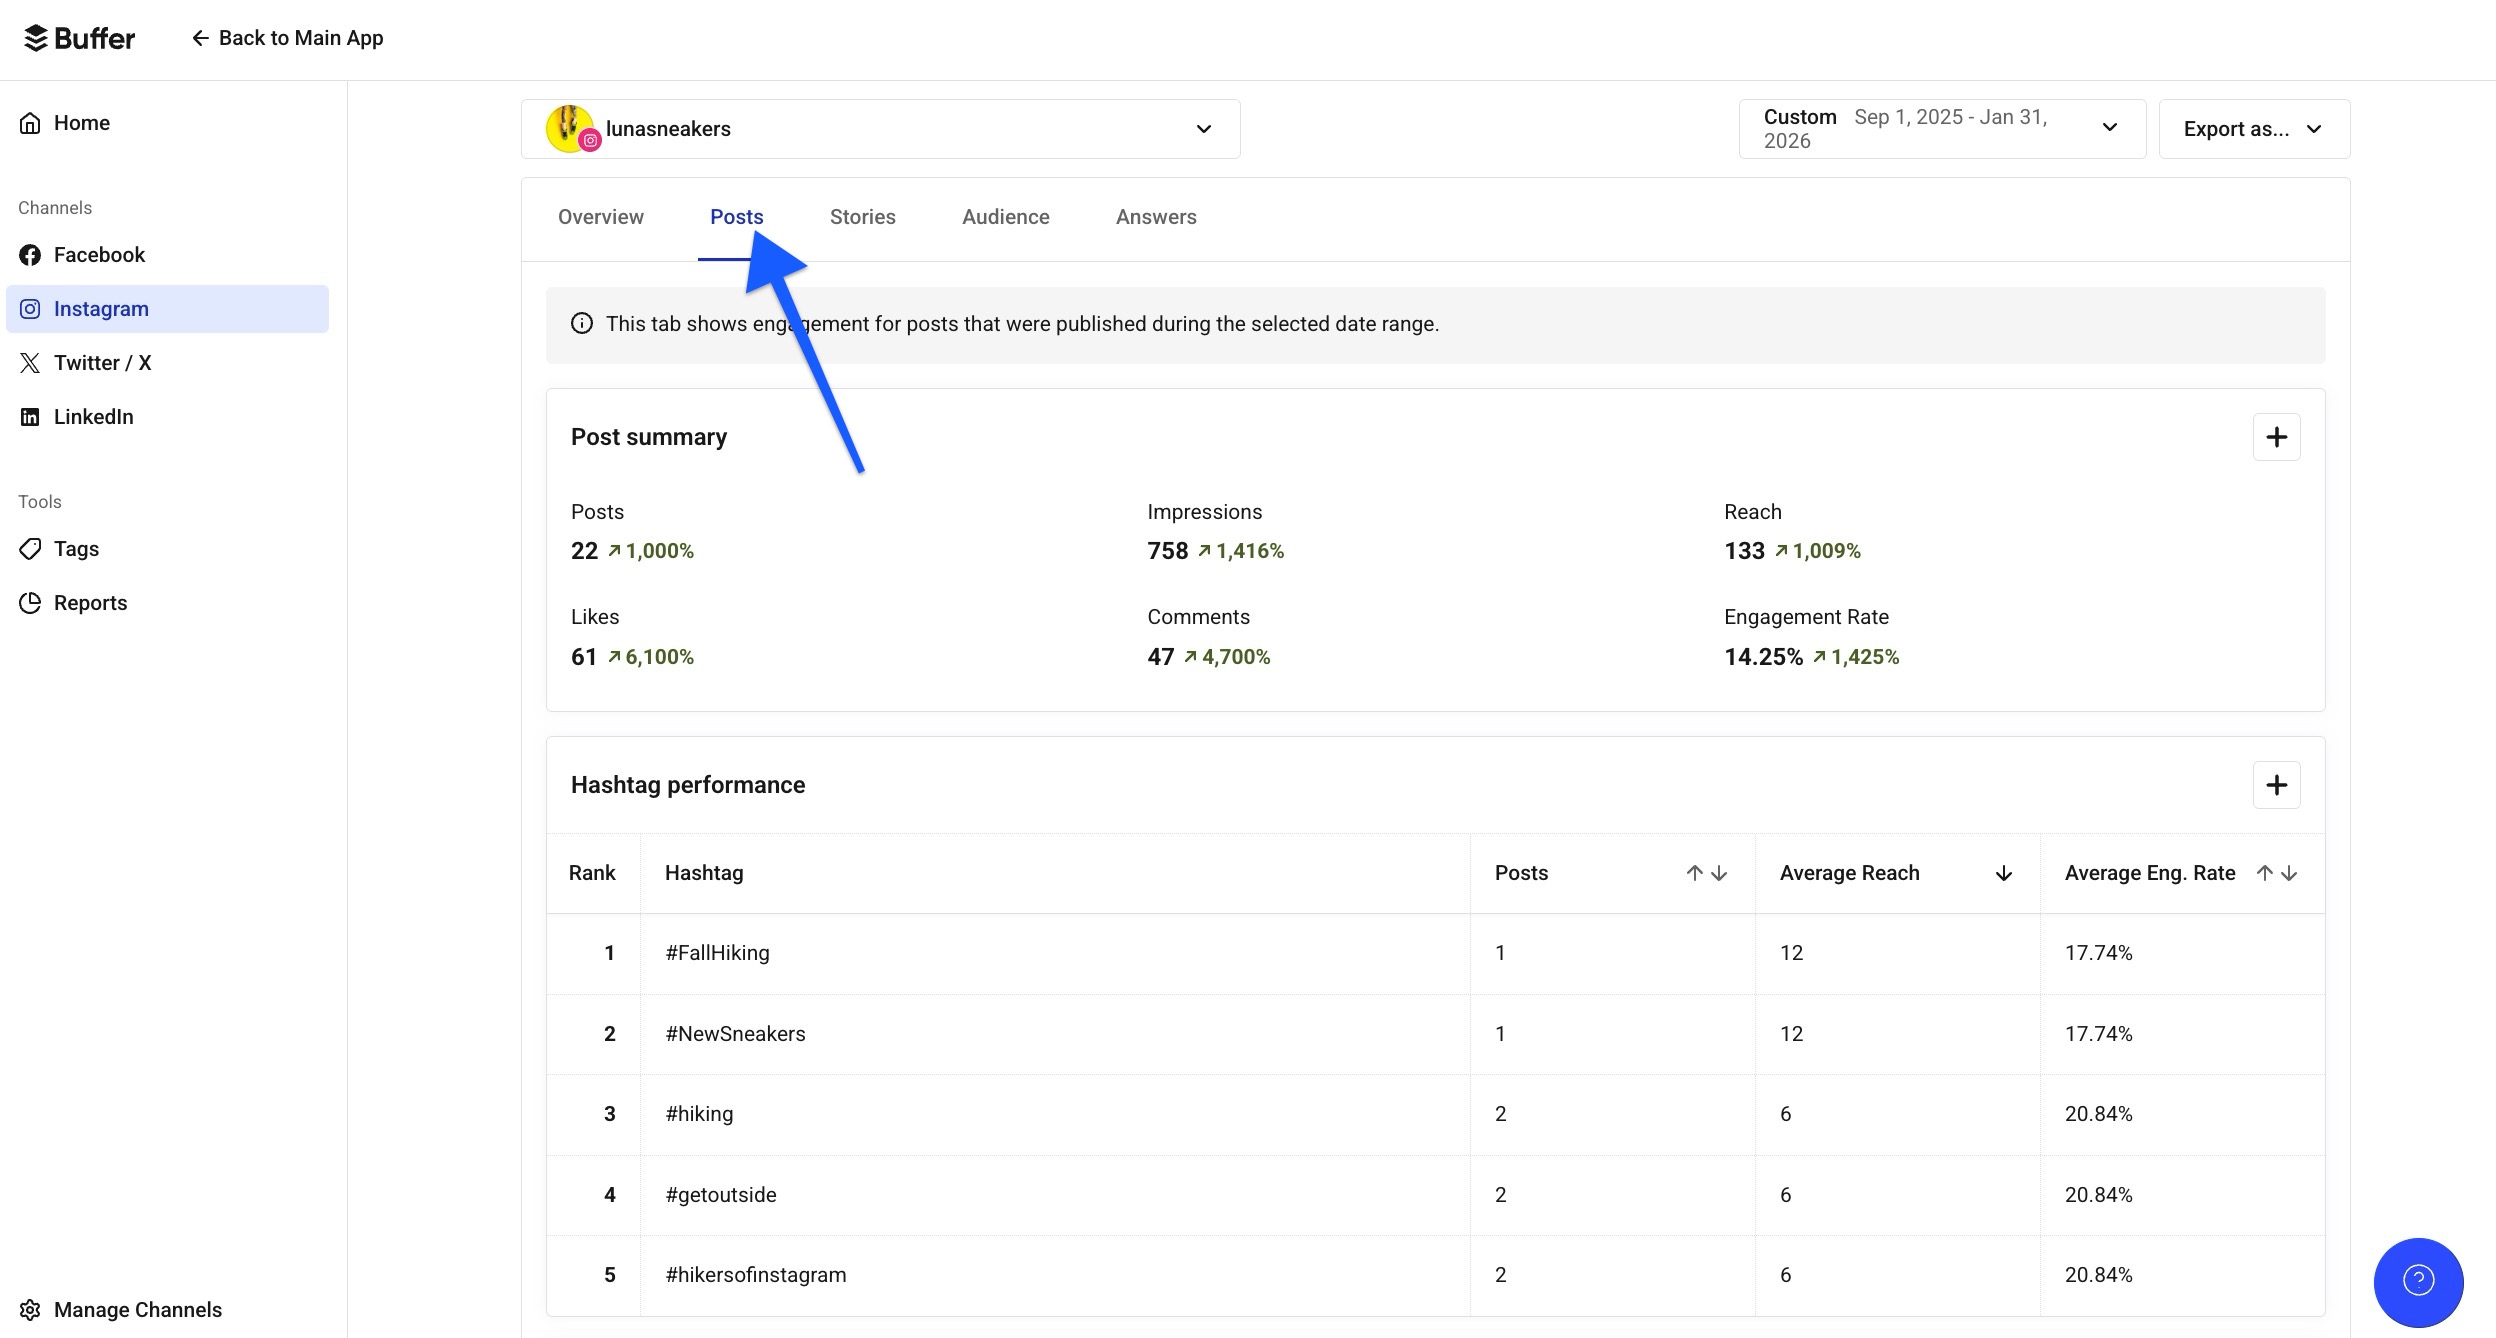Sort descending by Average Eng. Rate
Screen dimensions: 2496x1338
[x=2289, y=873]
